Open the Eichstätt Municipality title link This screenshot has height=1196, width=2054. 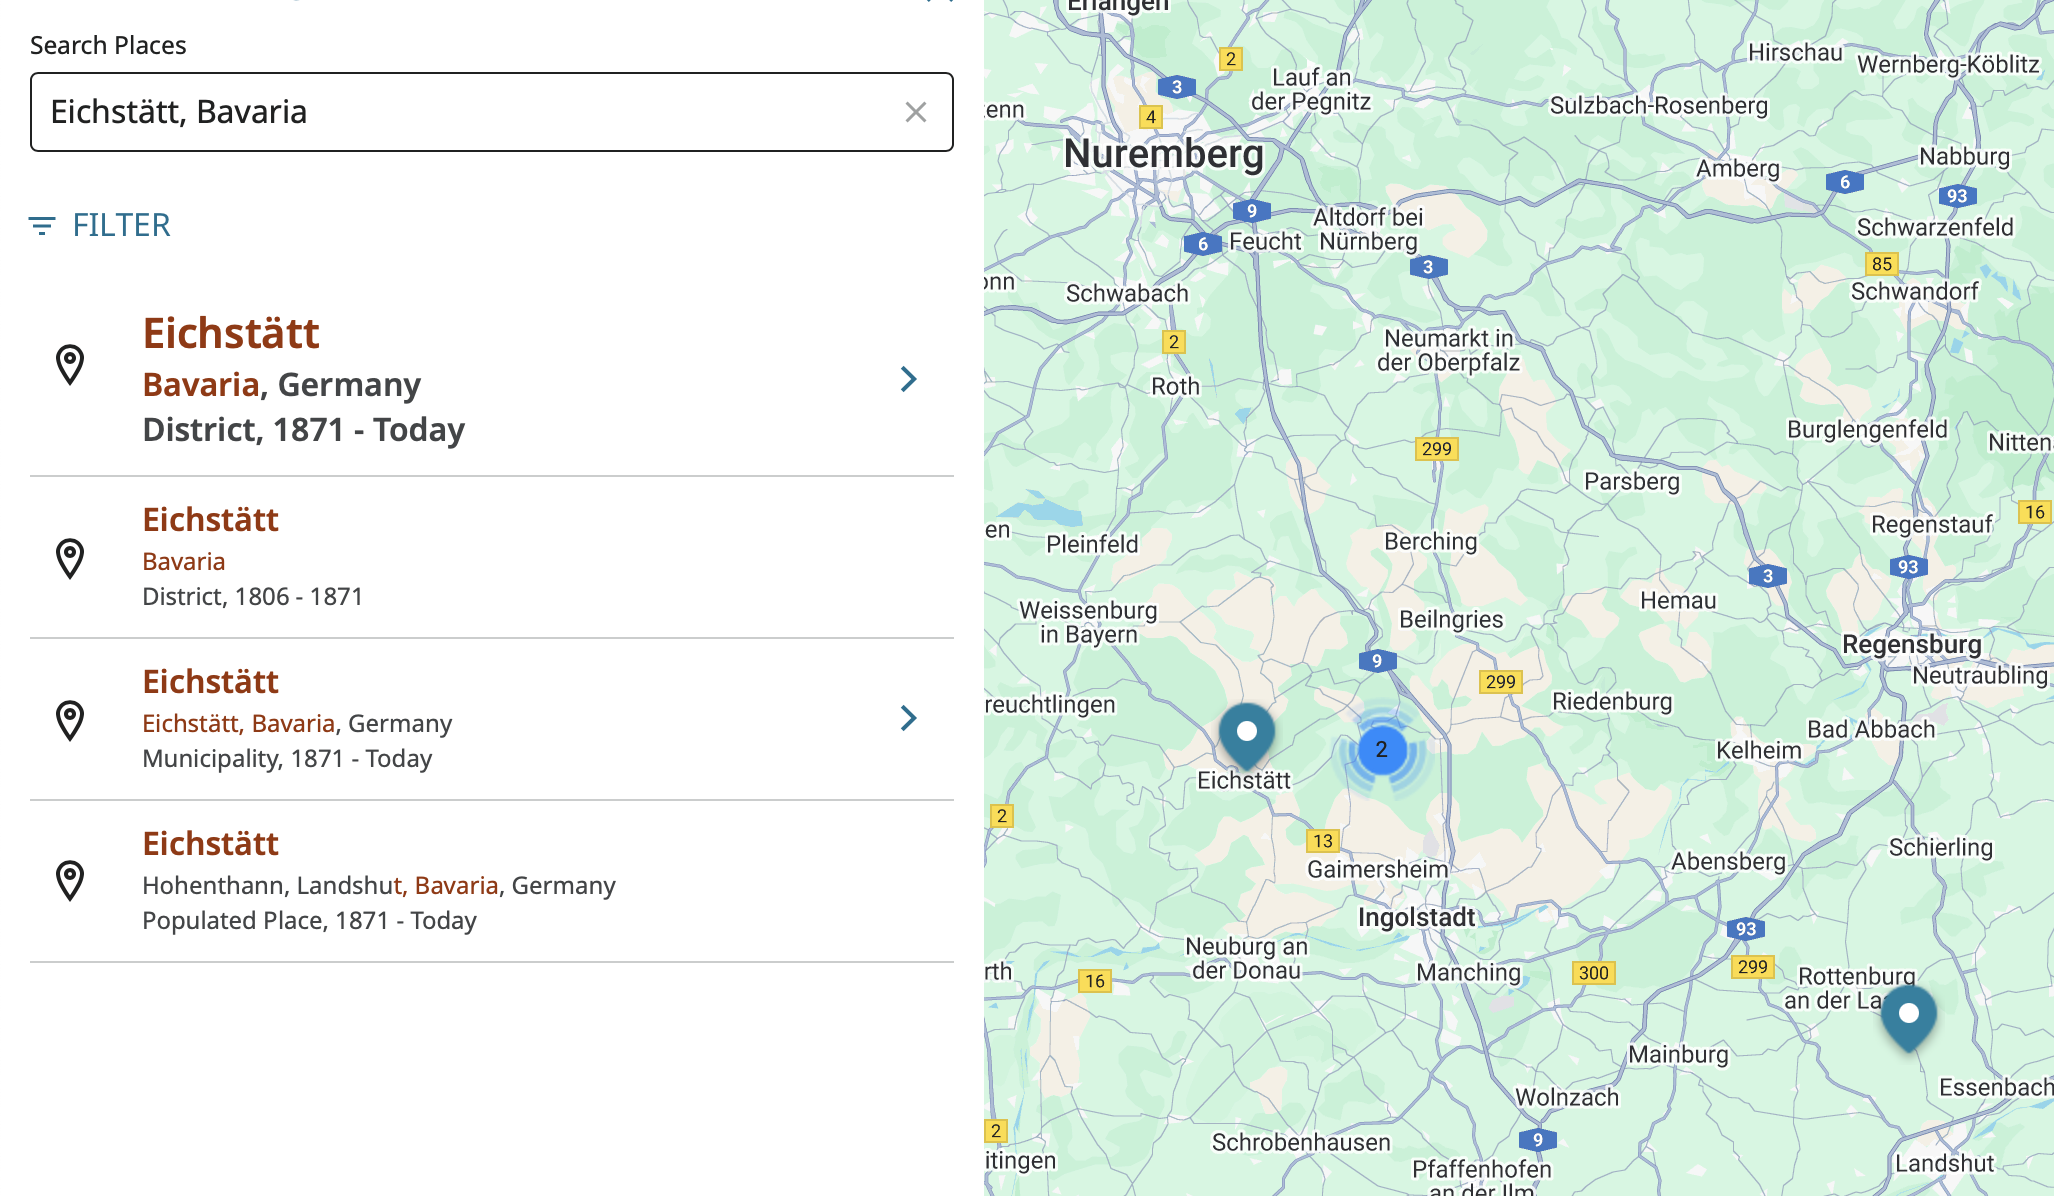210,682
